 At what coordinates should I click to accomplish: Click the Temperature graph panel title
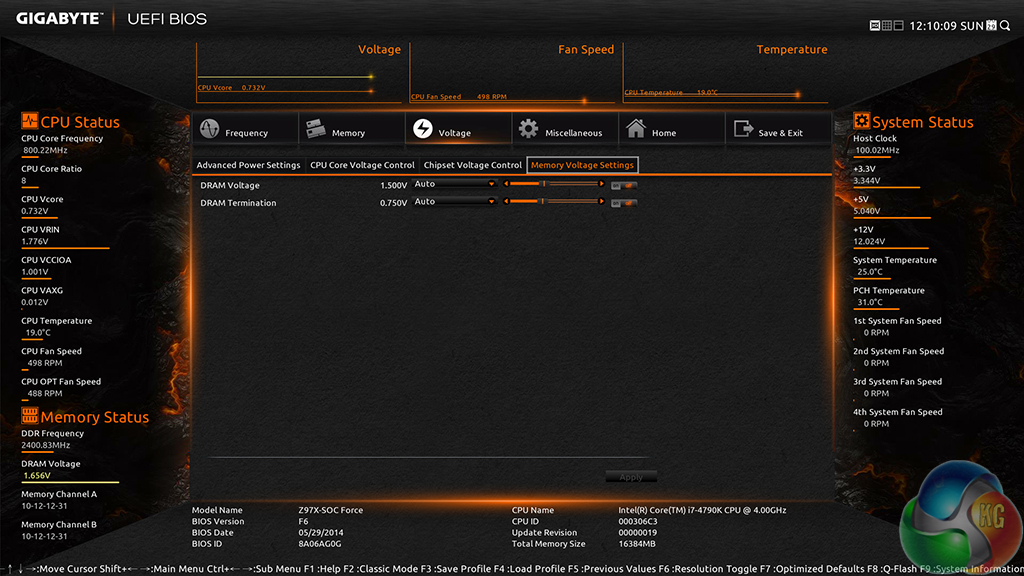pos(792,50)
